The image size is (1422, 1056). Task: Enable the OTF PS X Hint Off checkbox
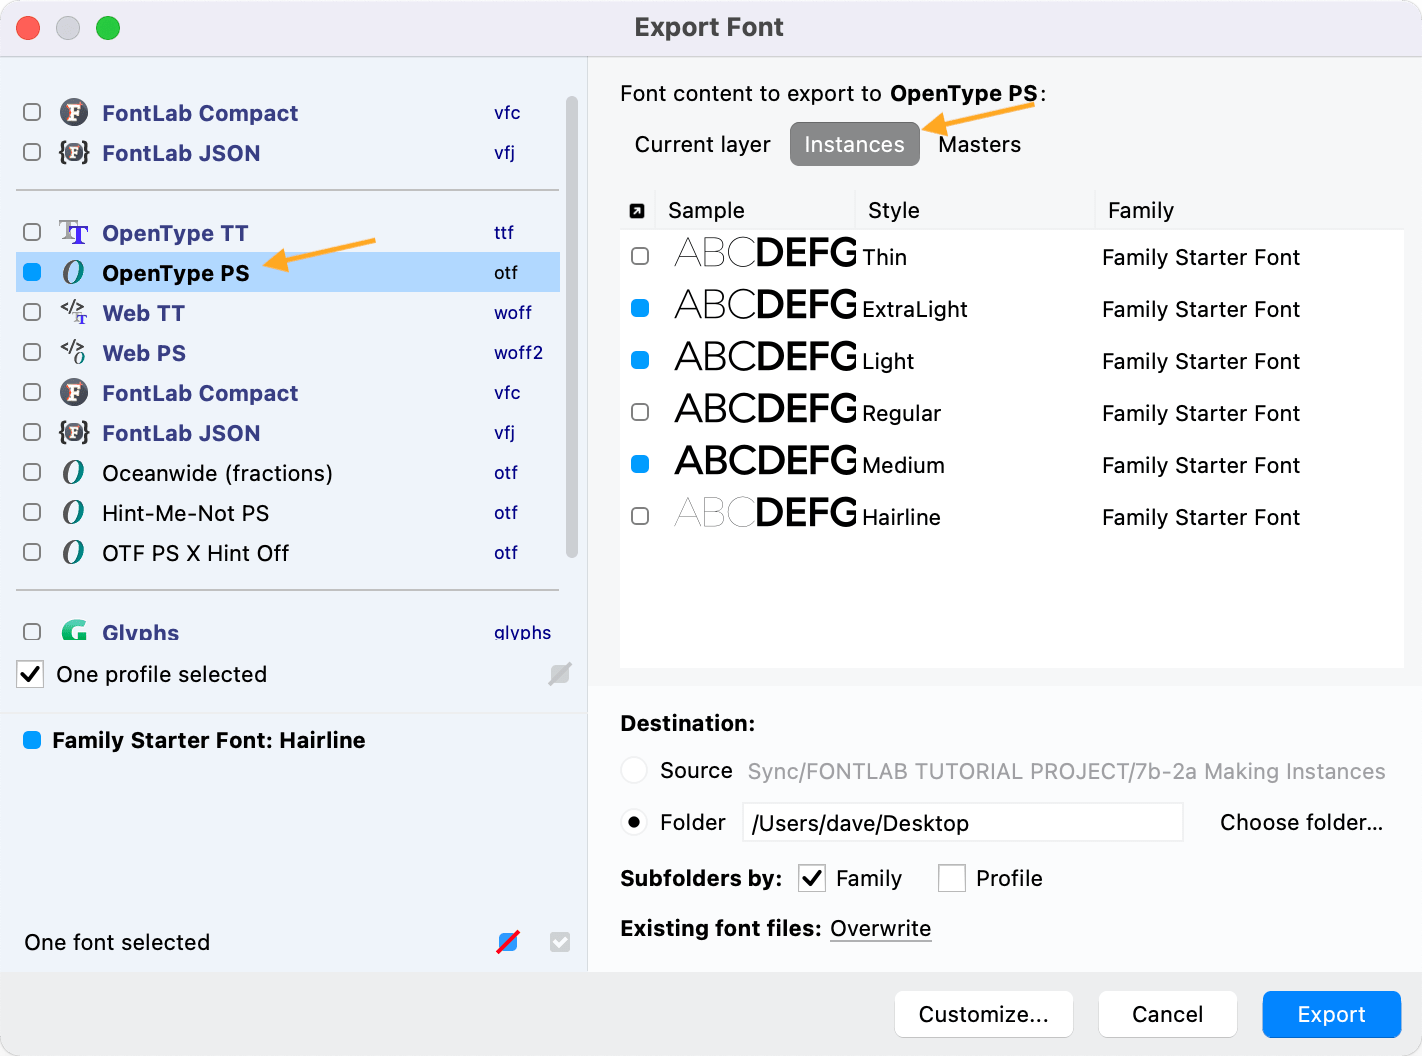pos(32,552)
